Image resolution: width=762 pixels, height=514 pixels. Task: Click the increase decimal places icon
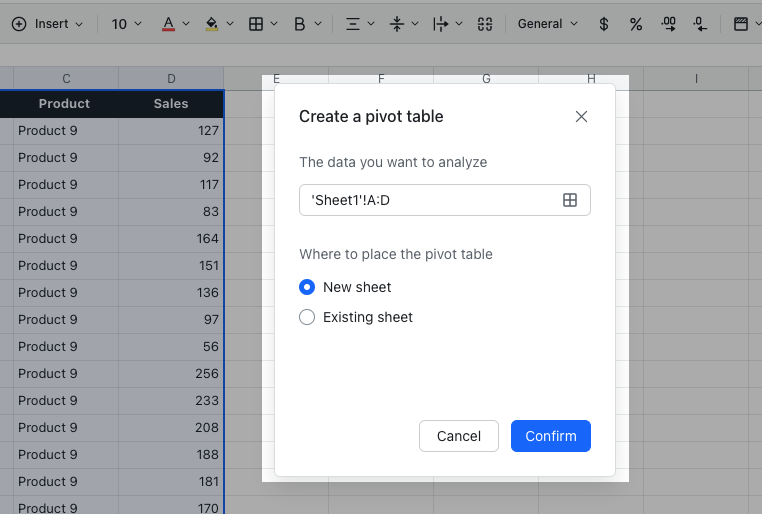pyautogui.click(x=669, y=23)
